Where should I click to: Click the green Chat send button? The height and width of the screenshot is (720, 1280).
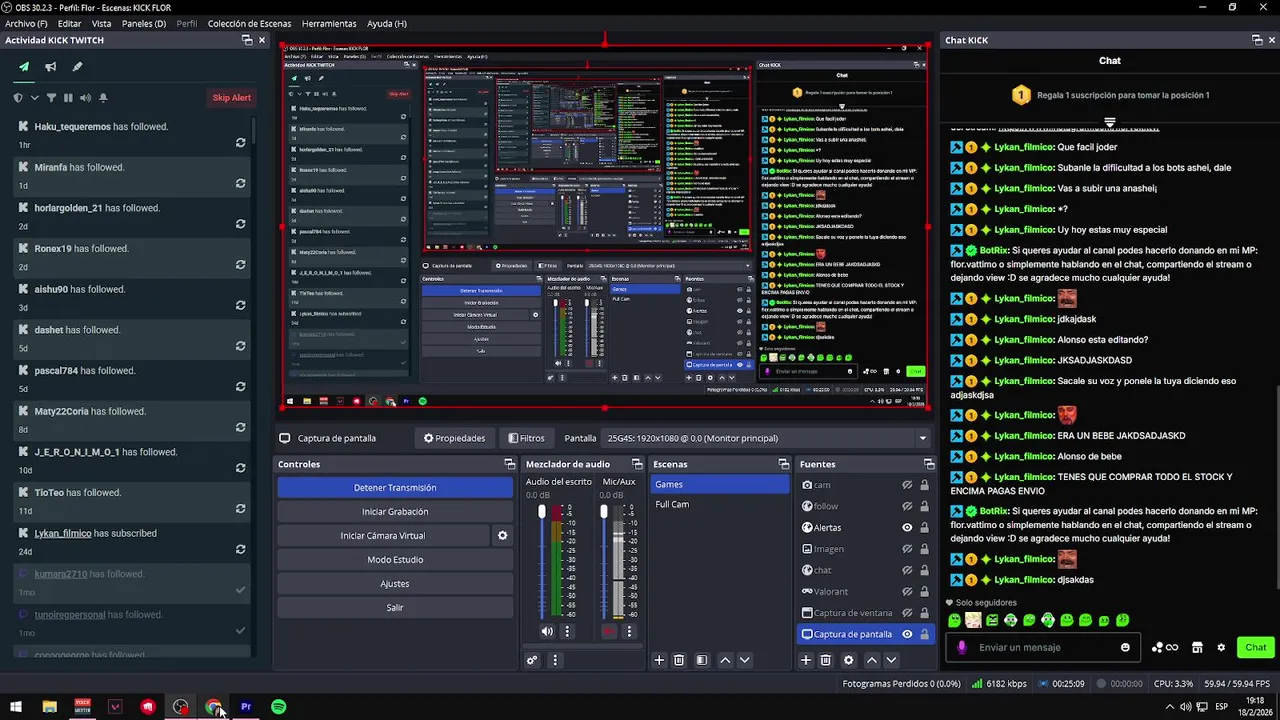[1256, 647]
